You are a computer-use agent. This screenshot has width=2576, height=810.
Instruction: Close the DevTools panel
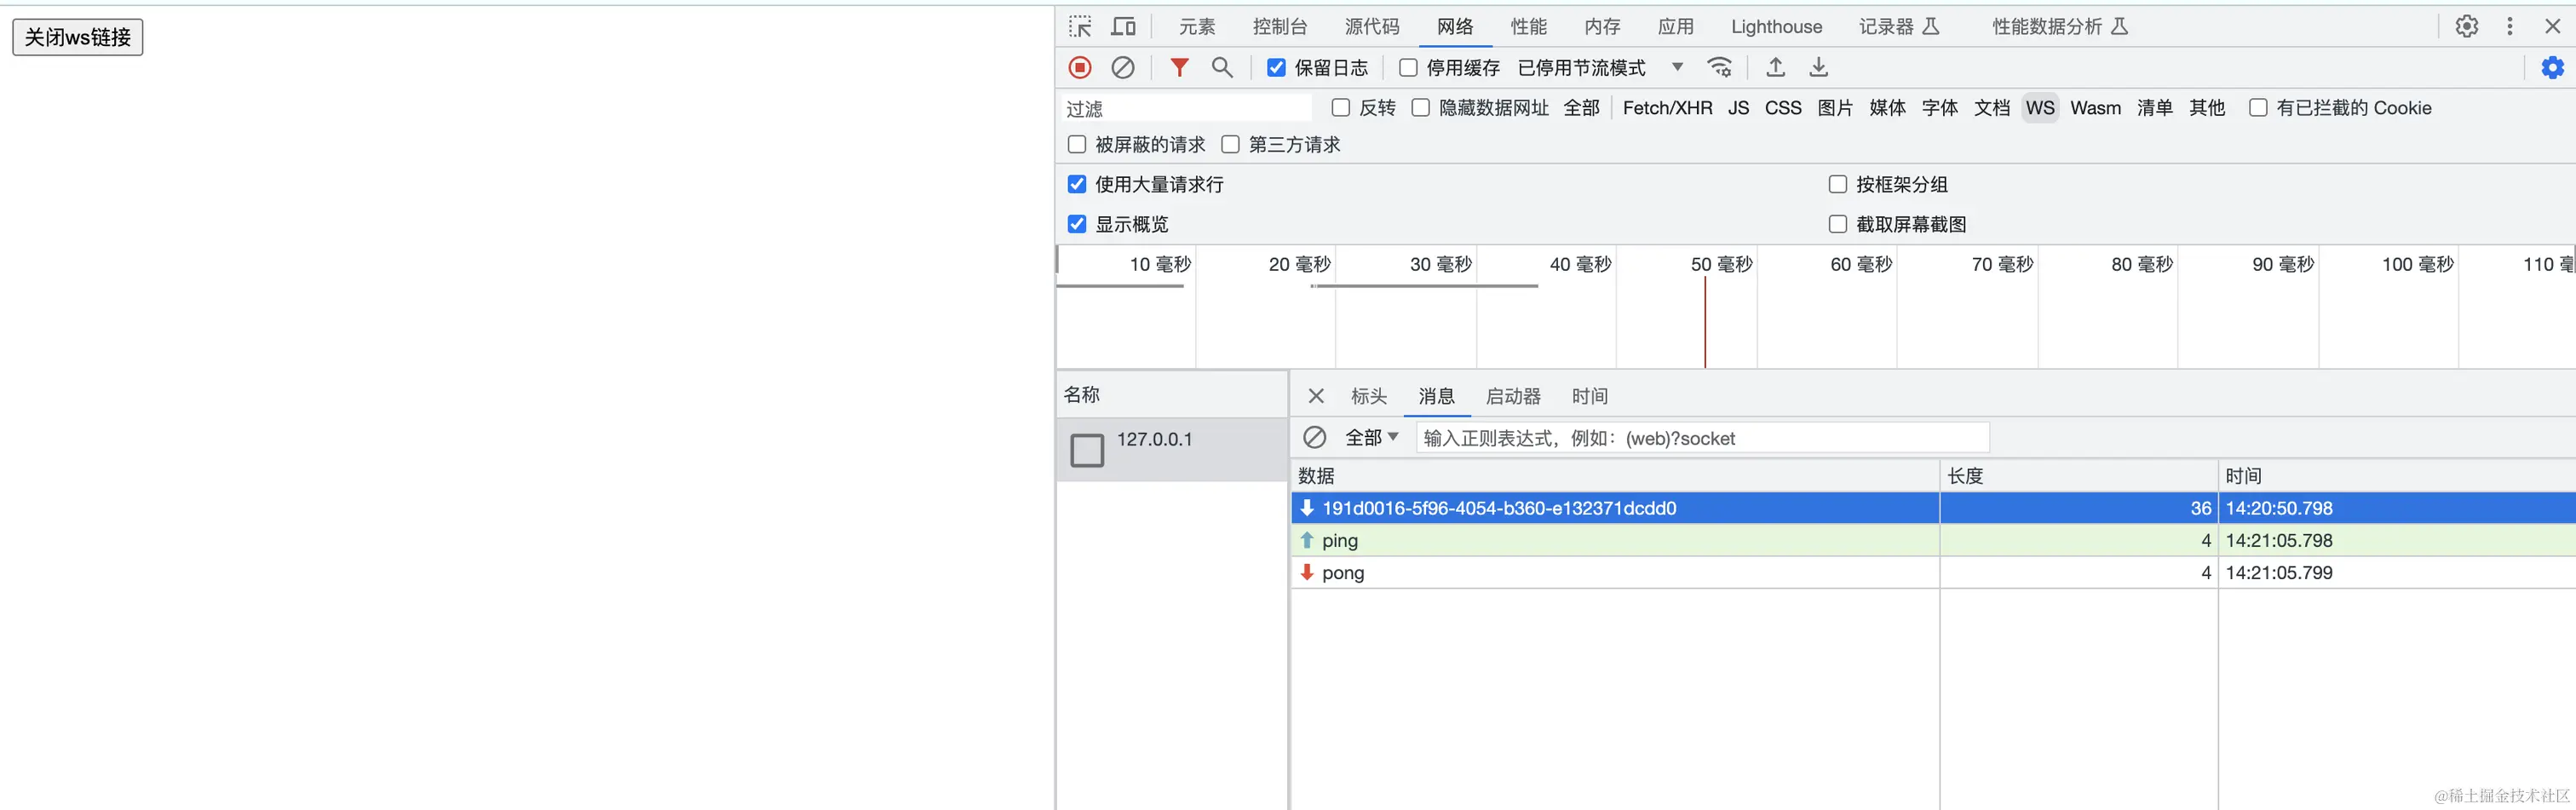pos(2553,26)
